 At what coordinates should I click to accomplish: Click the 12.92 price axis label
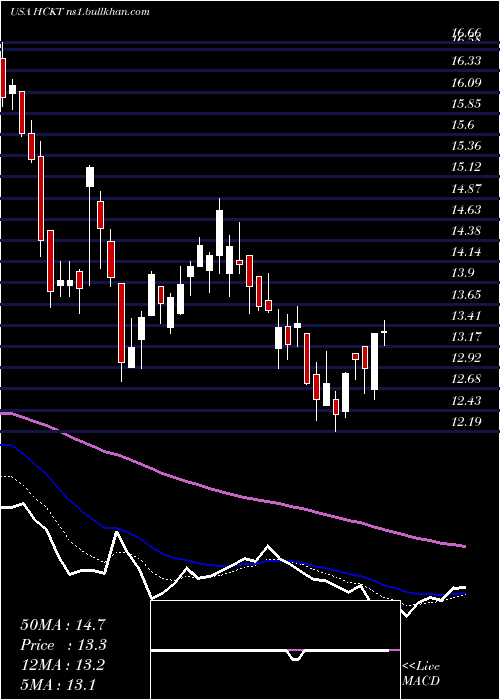click(466, 358)
